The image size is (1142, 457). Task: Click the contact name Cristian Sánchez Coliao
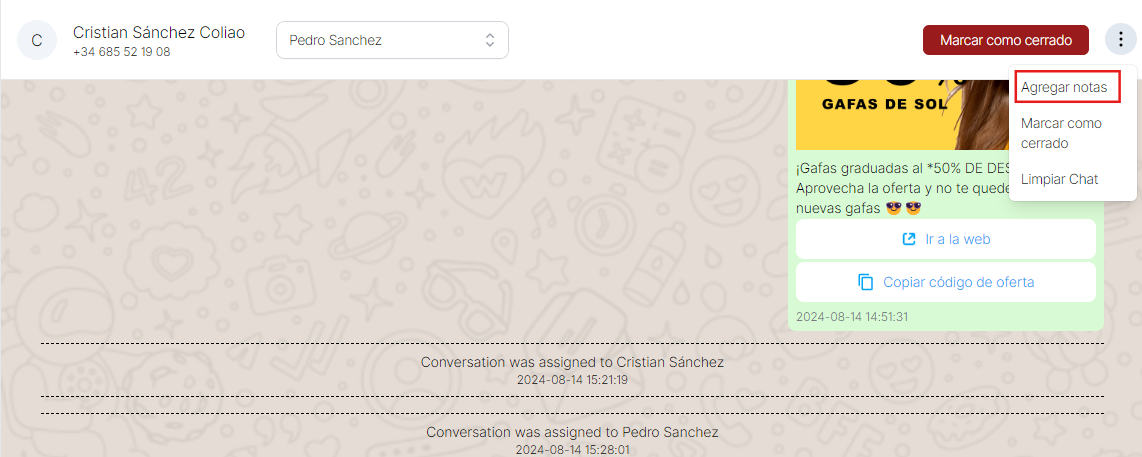[159, 33]
